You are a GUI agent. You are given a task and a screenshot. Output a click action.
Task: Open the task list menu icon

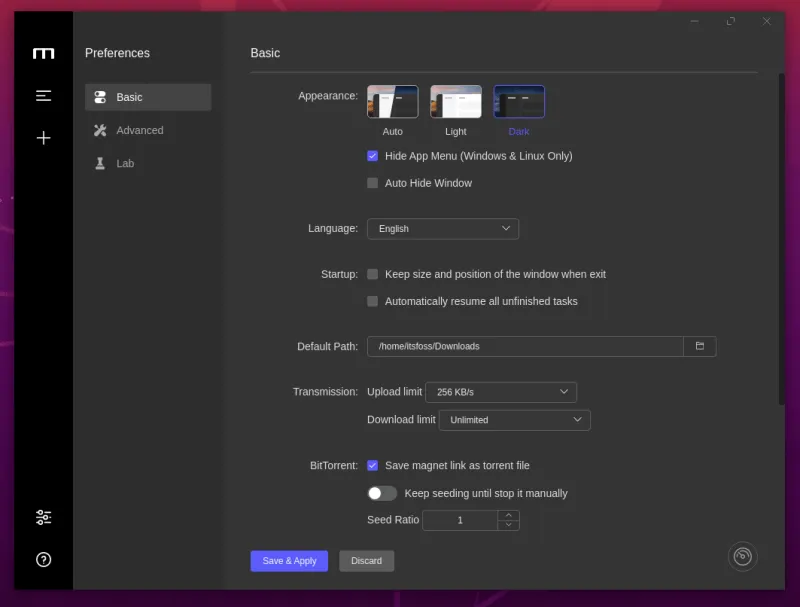[x=43, y=96]
